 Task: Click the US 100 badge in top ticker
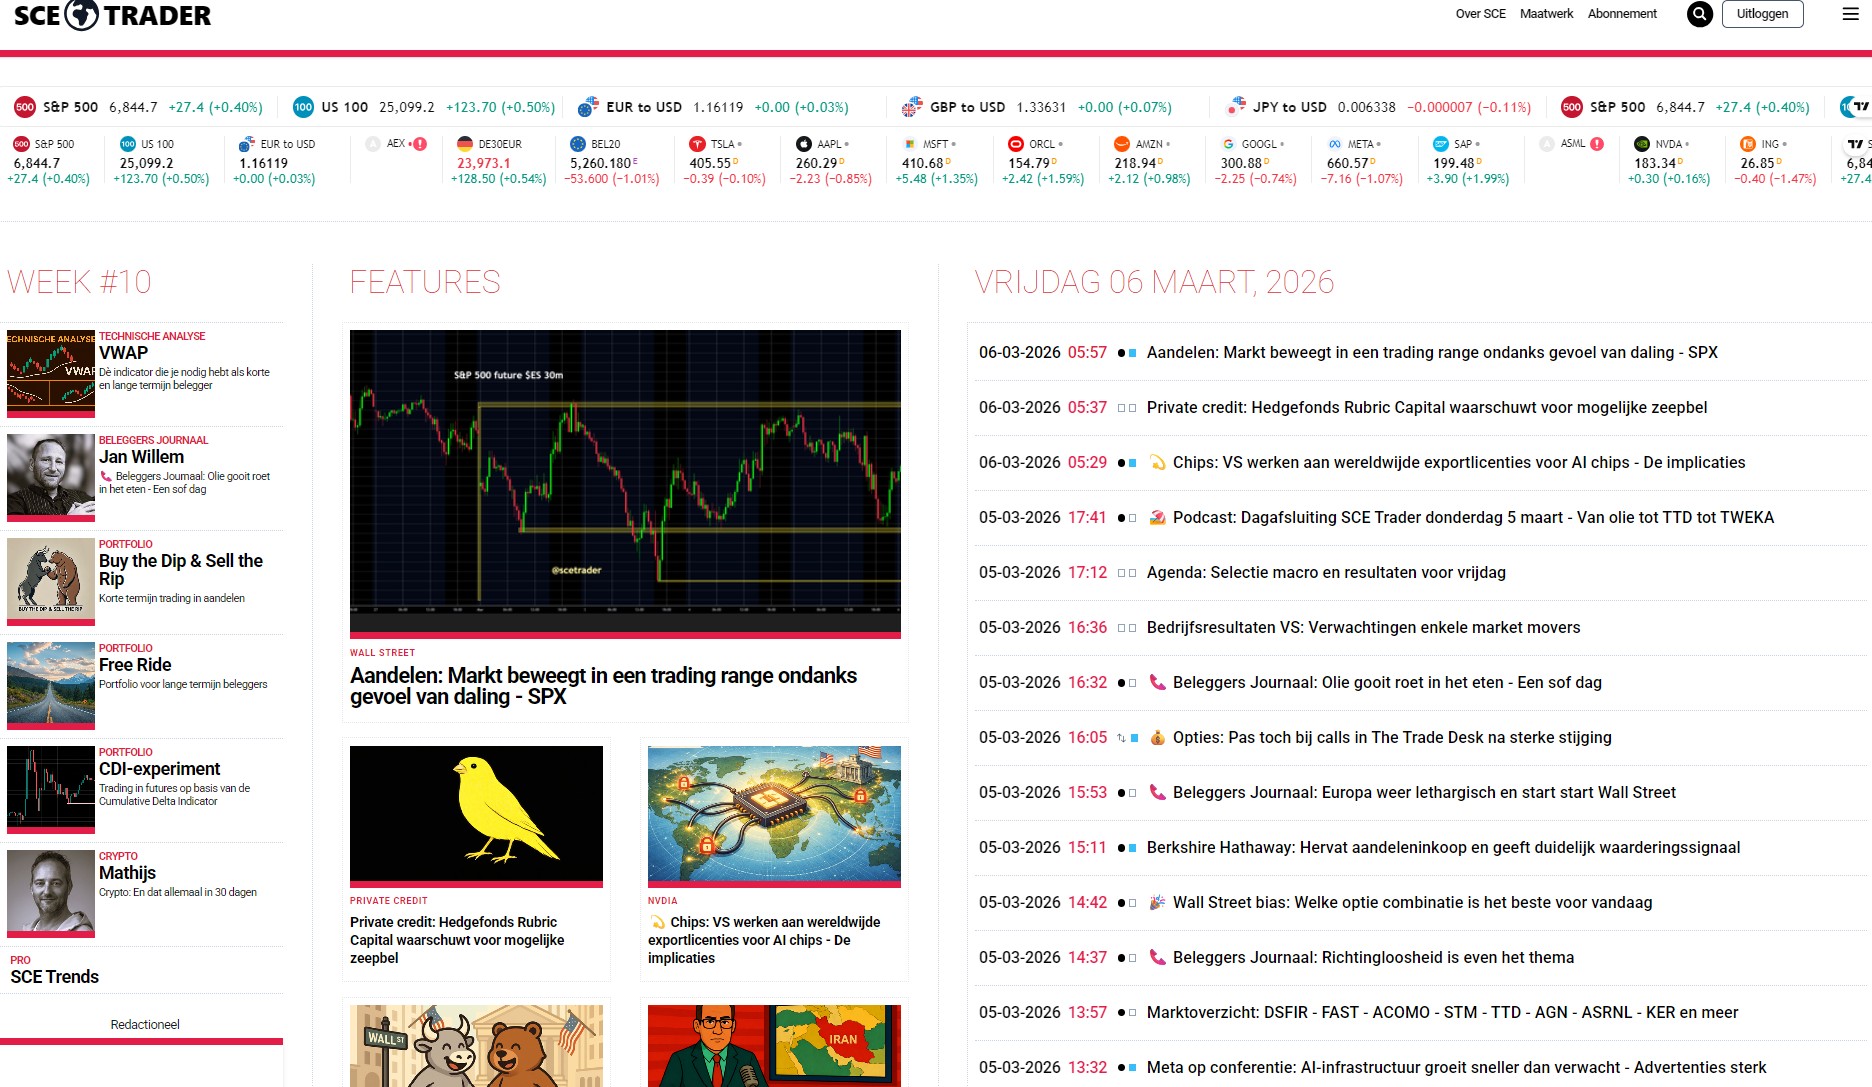303,107
